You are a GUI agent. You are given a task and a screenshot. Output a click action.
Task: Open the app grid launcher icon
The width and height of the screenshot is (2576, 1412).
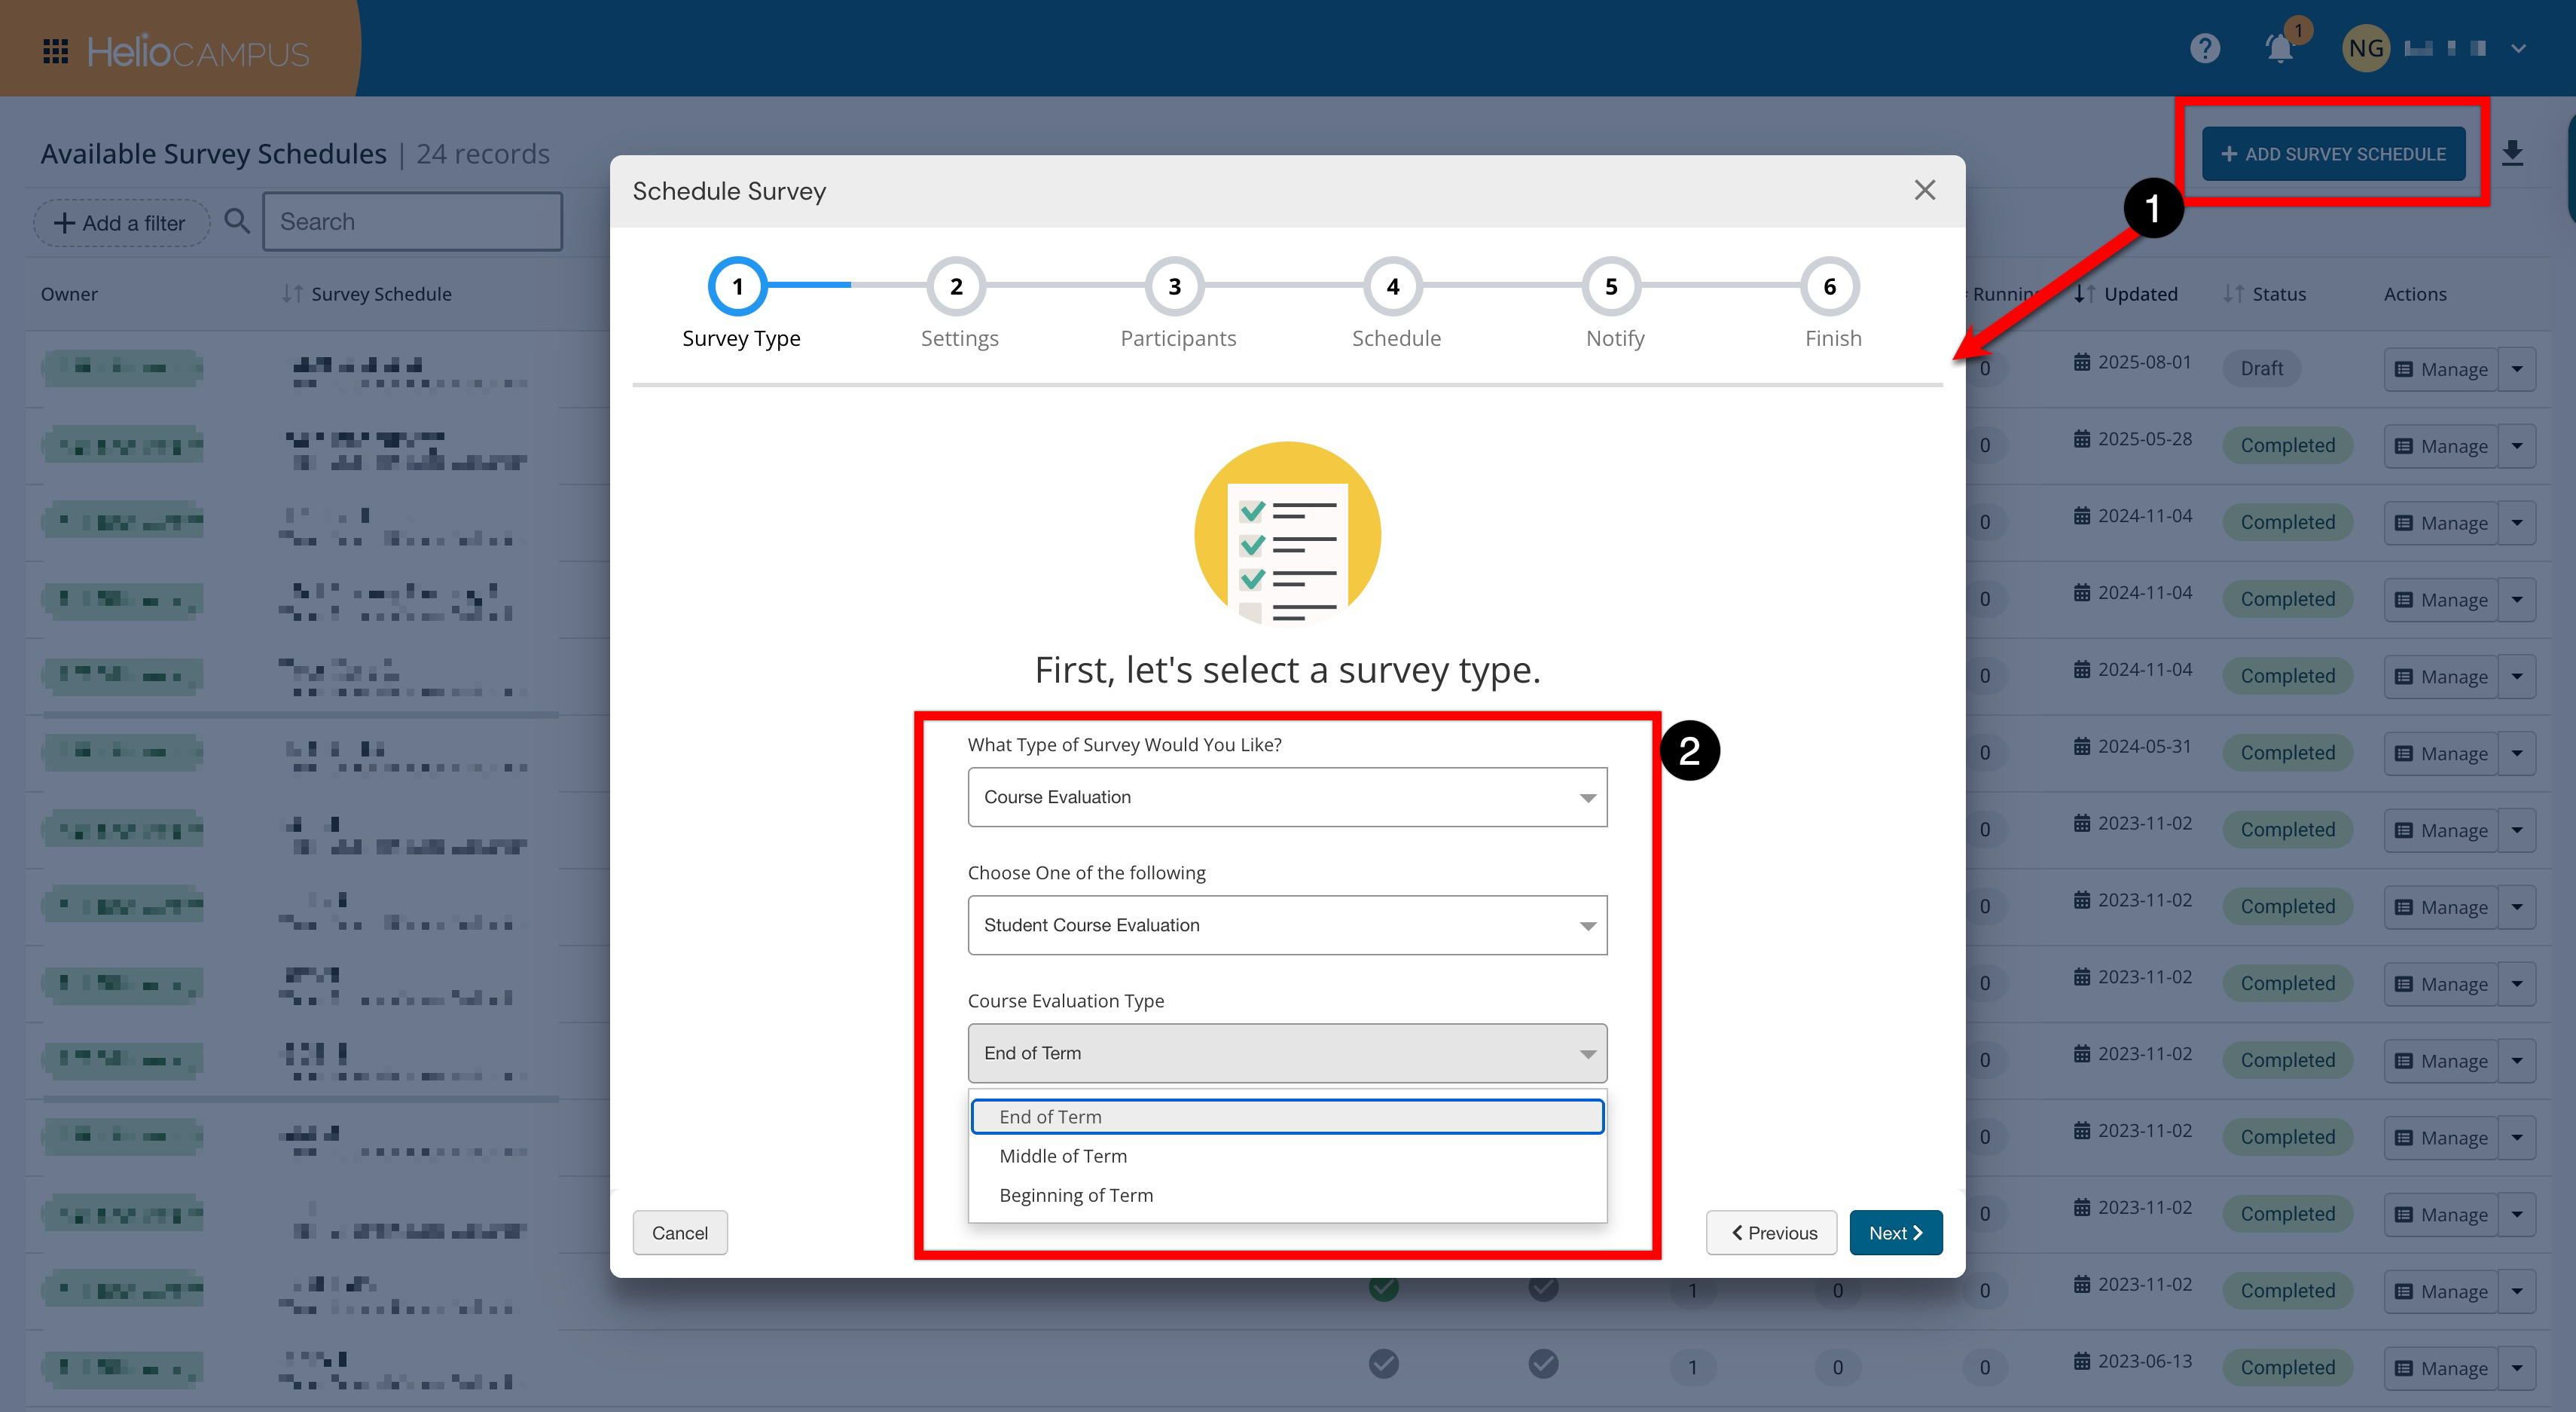point(56,51)
